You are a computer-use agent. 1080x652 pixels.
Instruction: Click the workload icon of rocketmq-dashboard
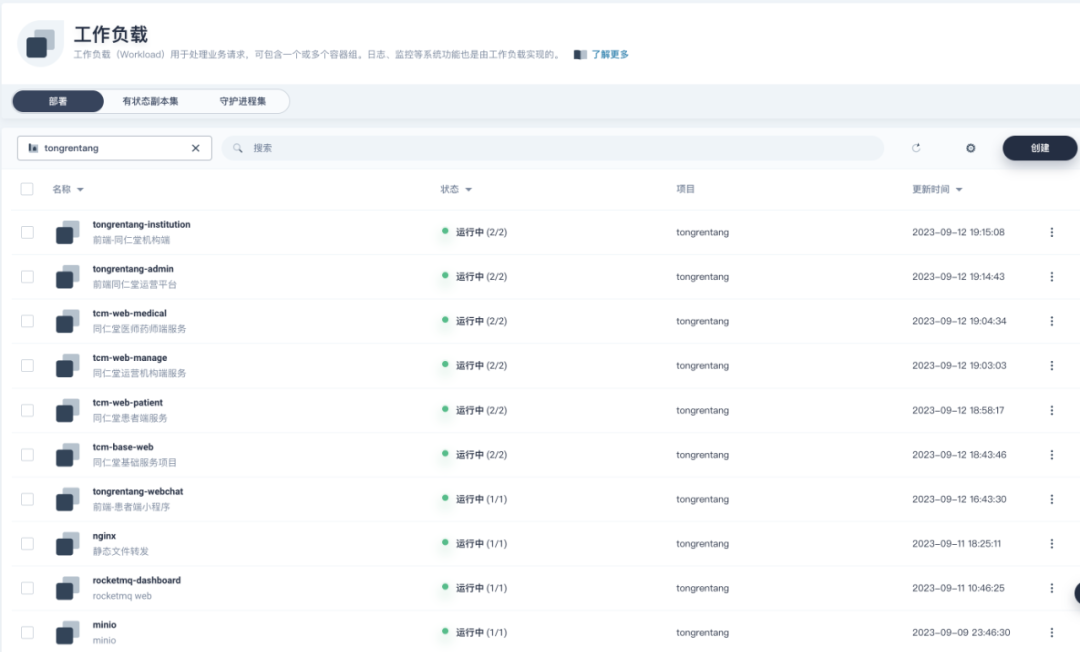click(x=68, y=588)
